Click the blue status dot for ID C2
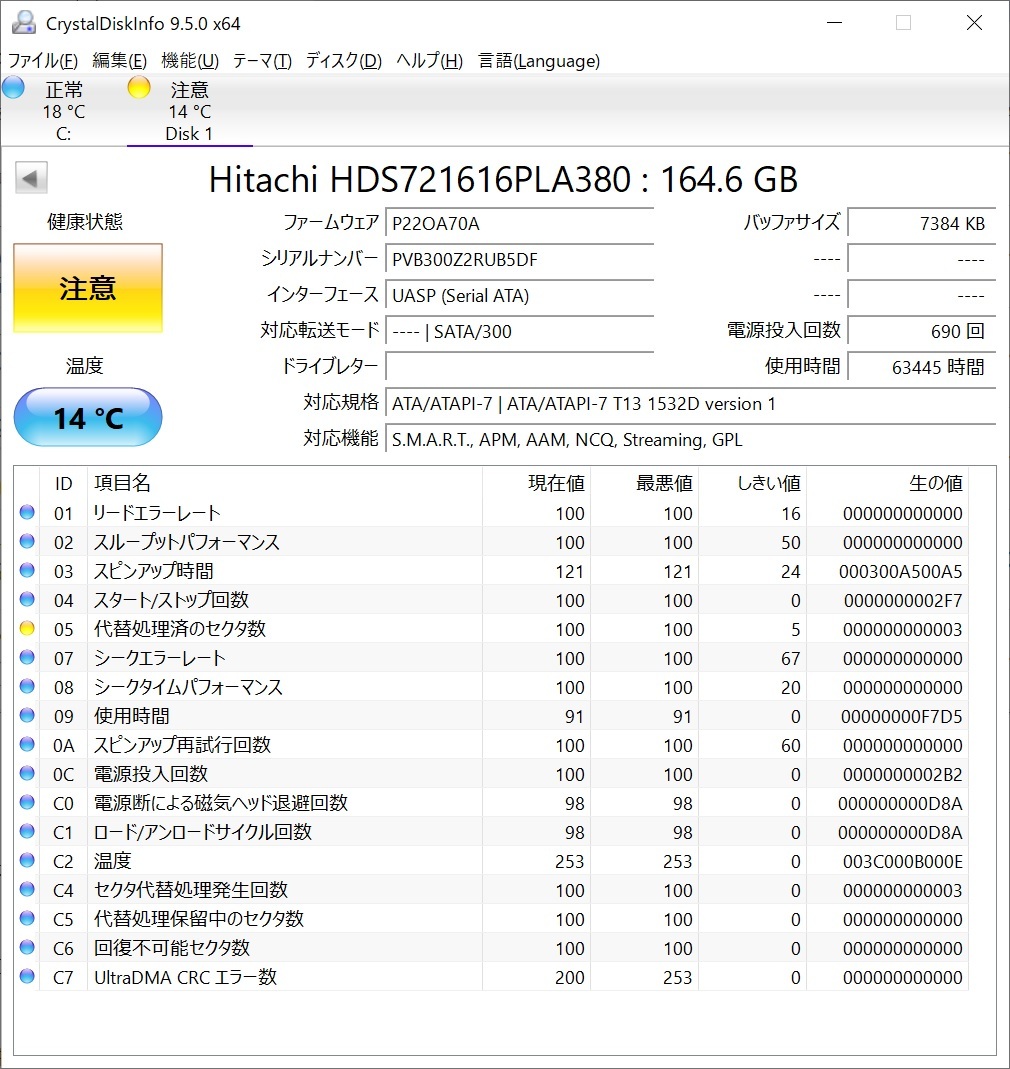 pos(27,860)
